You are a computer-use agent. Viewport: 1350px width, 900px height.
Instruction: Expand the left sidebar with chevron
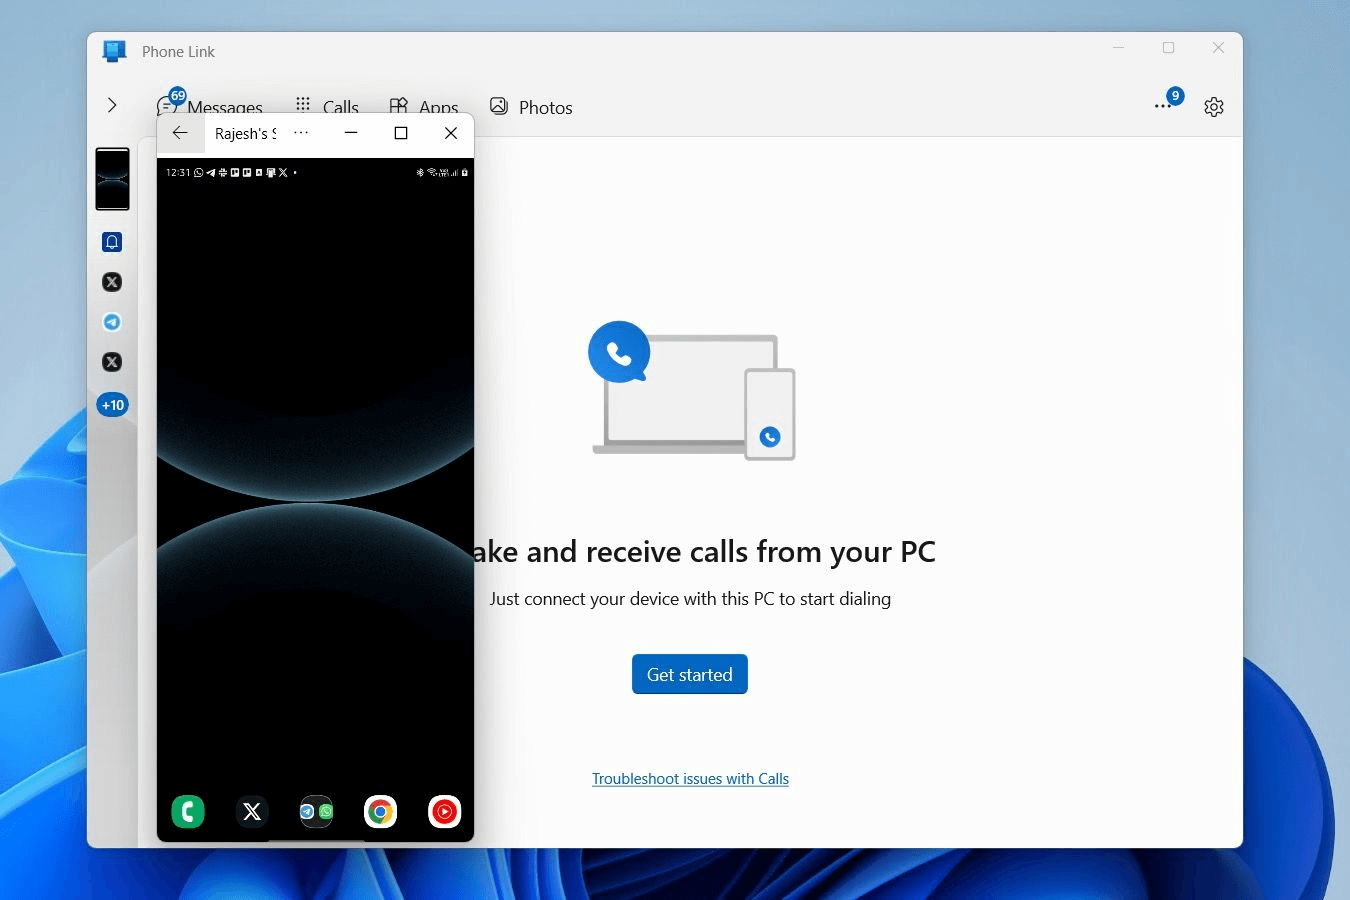pos(112,105)
